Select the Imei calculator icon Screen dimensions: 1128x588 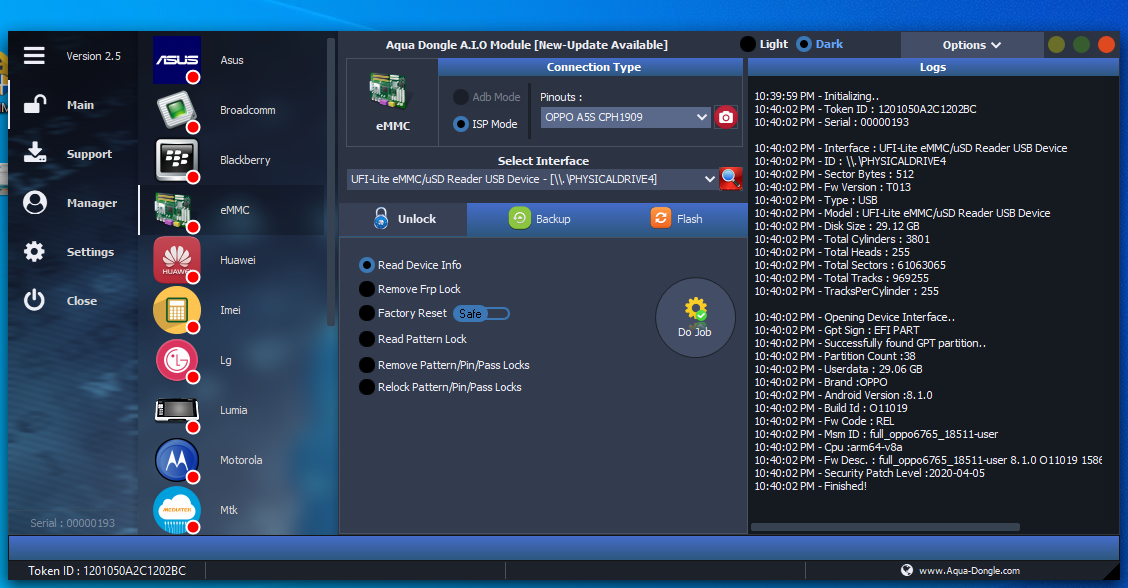pos(176,310)
